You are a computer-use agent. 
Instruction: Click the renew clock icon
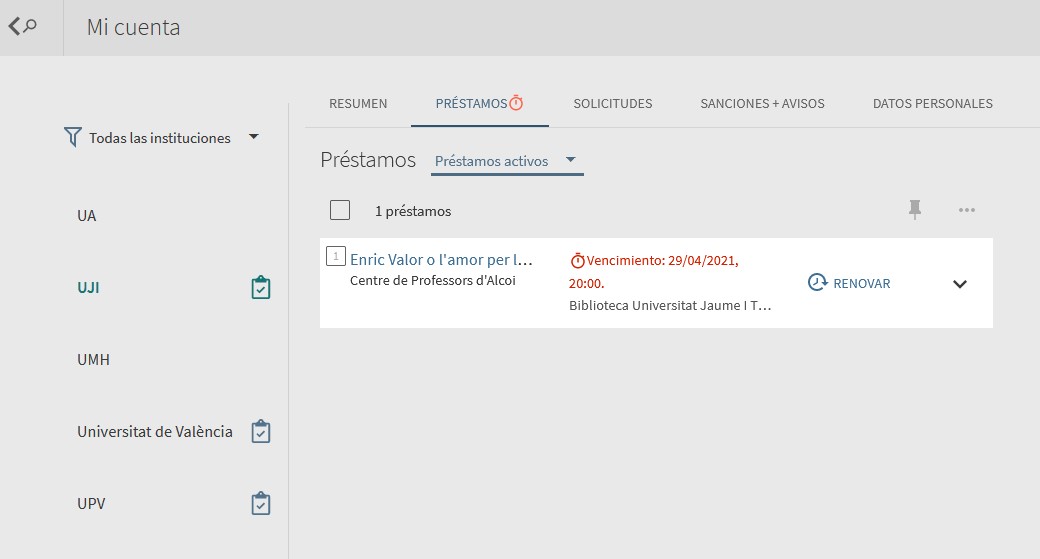(x=817, y=282)
